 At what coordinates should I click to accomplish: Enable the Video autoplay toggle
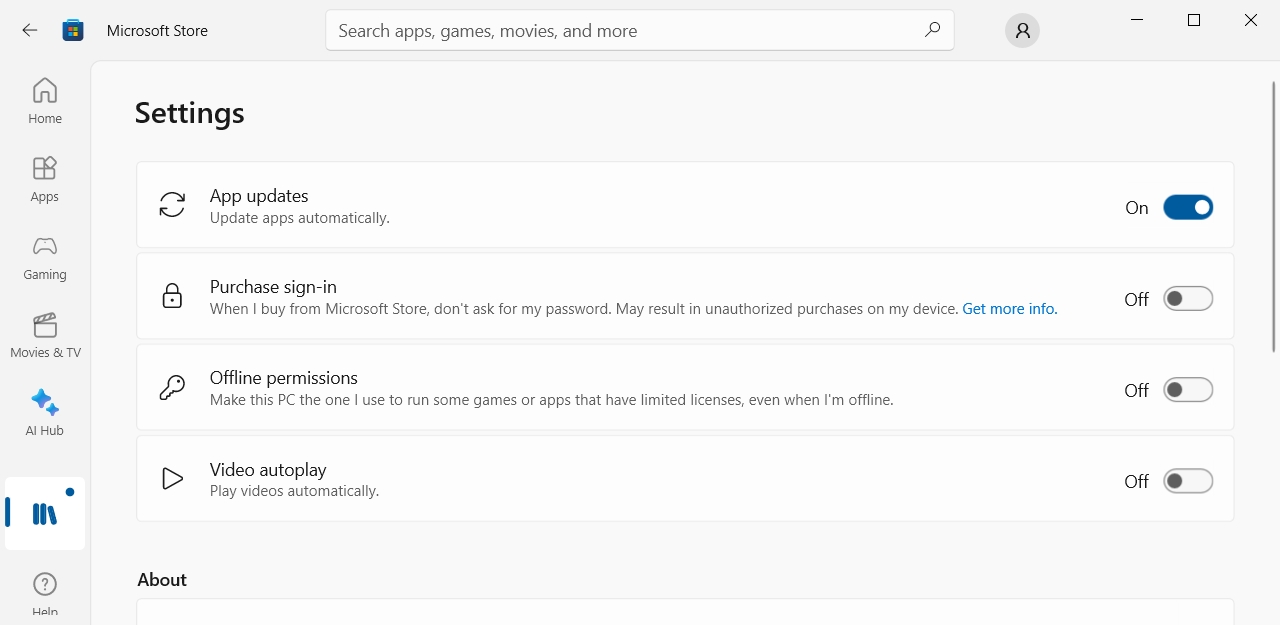[x=1188, y=481]
